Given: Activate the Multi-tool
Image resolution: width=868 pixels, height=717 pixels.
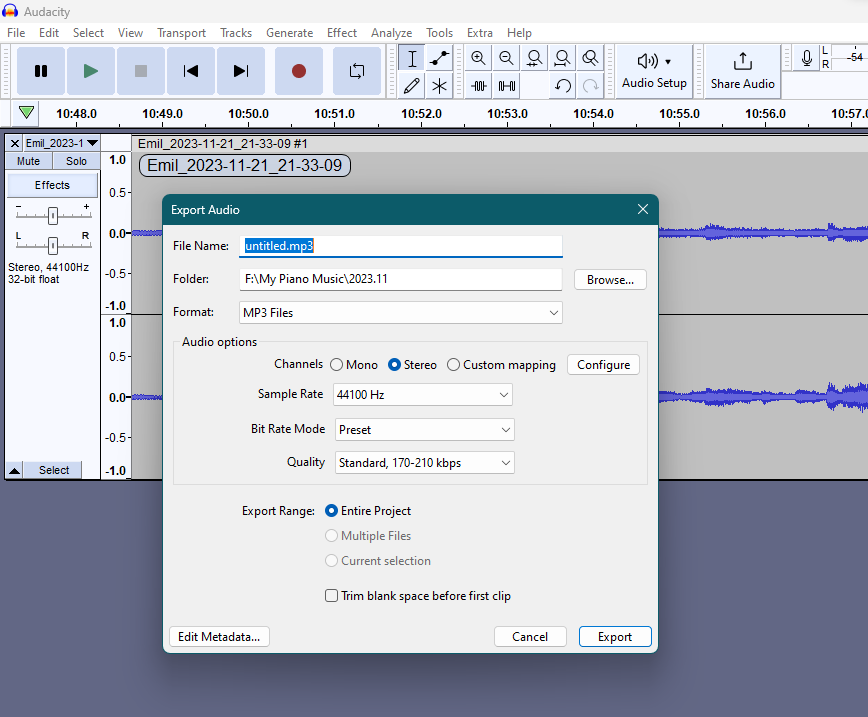Looking at the screenshot, I should 439,85.
